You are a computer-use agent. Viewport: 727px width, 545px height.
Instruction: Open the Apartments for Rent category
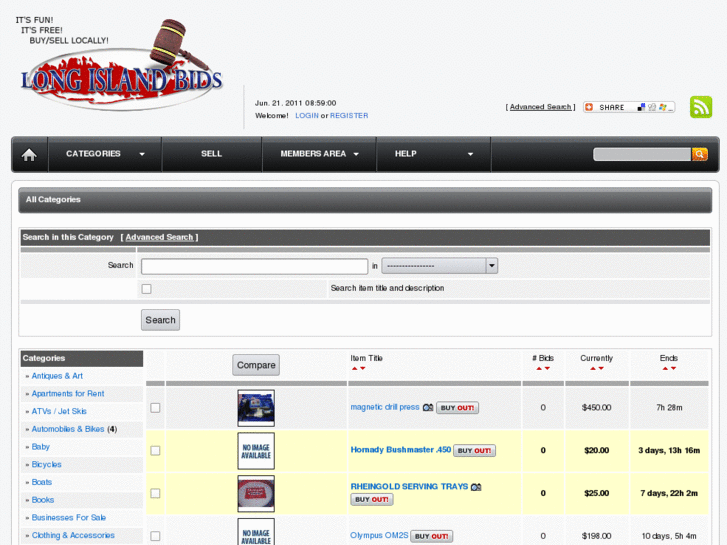coord(68,394)
